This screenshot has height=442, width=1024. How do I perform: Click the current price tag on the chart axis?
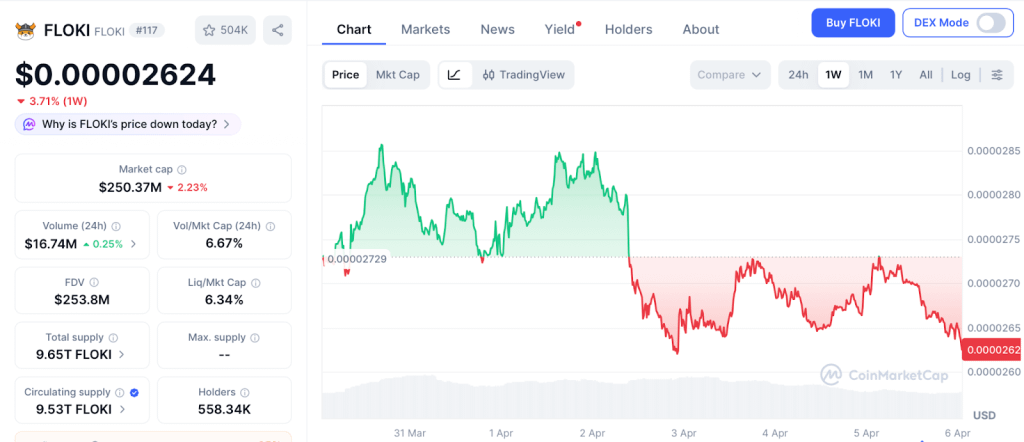tap(993, 350)
